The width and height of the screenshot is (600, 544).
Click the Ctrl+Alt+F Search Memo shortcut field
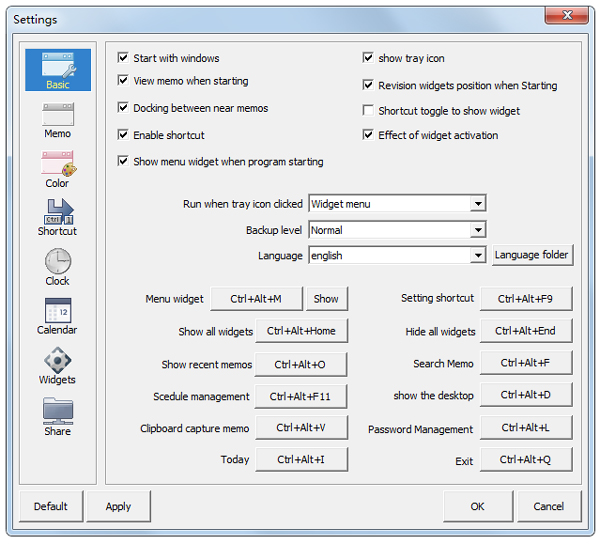(x=525, y=364)
